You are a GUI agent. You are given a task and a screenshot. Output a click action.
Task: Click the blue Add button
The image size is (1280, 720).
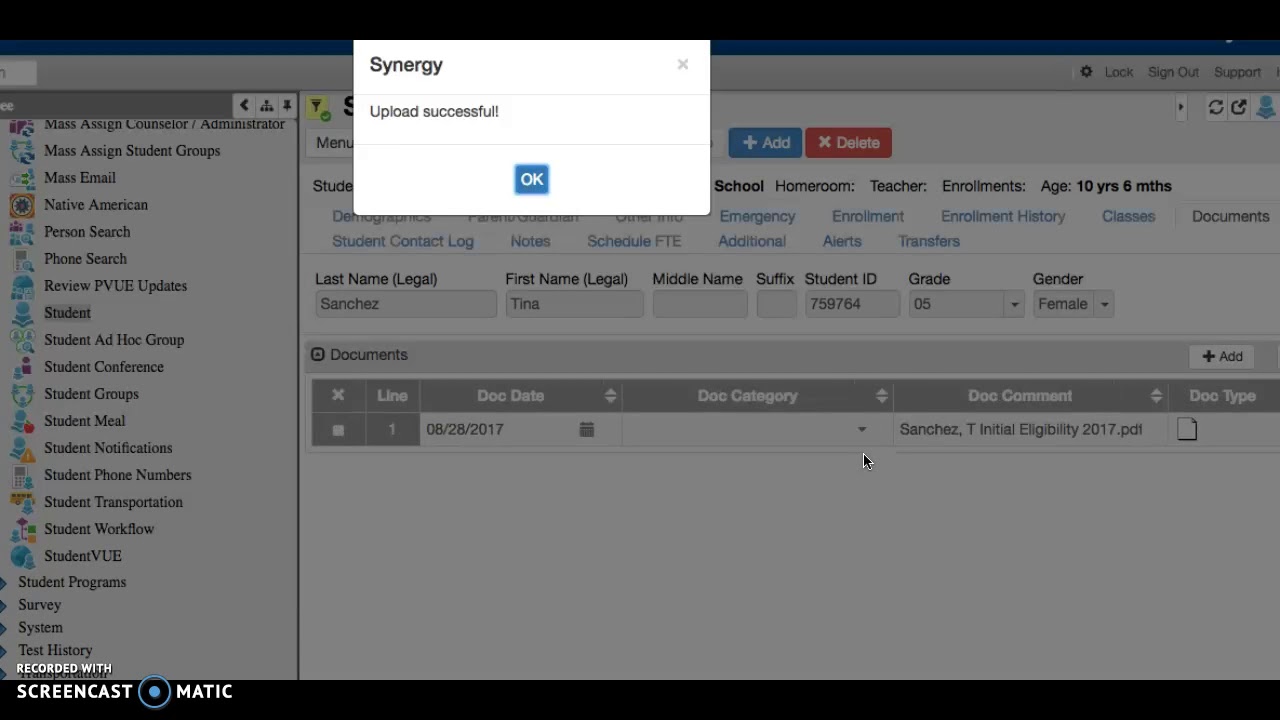coord(765,143)
